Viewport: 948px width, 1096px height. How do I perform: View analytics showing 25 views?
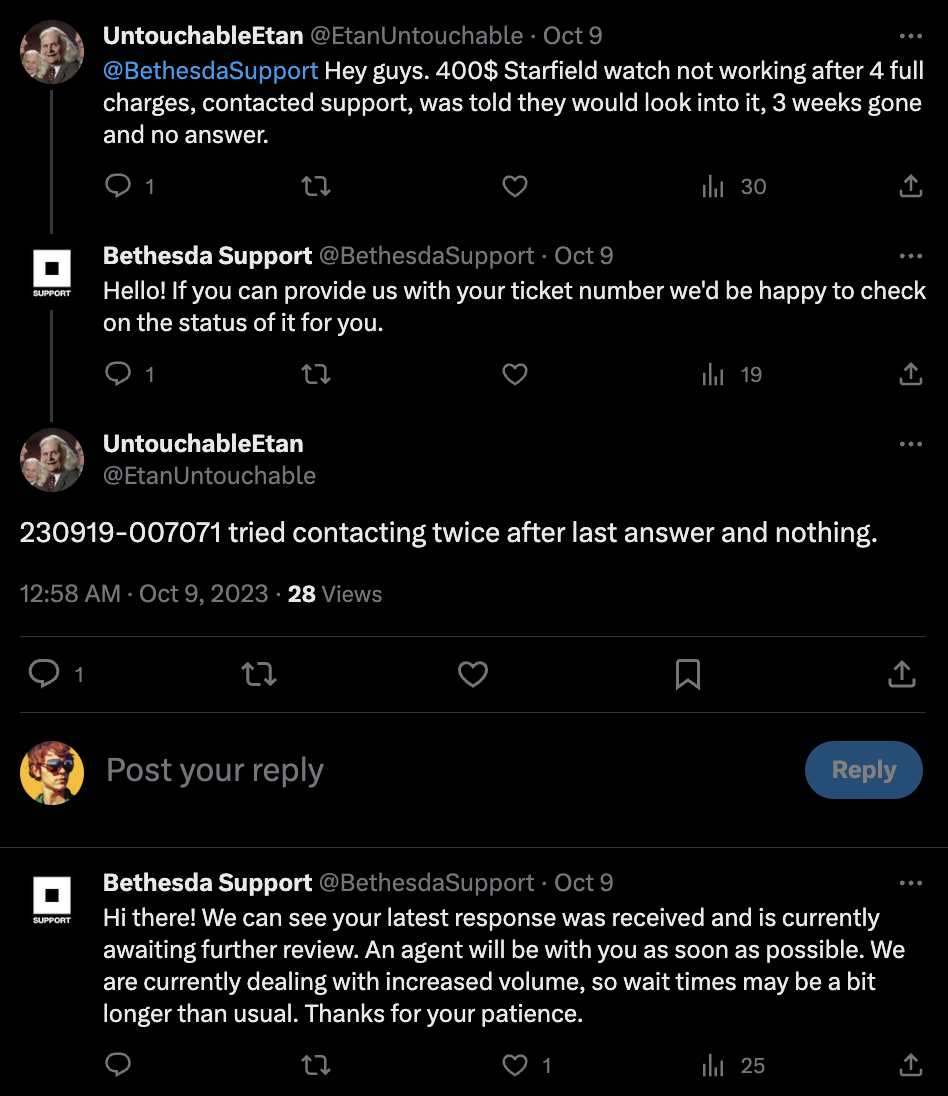tap(734, 1065)
